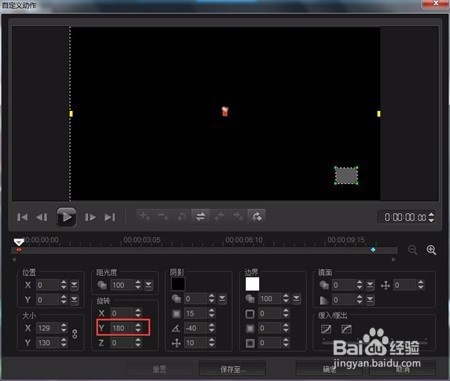Click the shadow blur field showing 15
Viewport: 450px width, 381px height.
(x=196, y=313)
